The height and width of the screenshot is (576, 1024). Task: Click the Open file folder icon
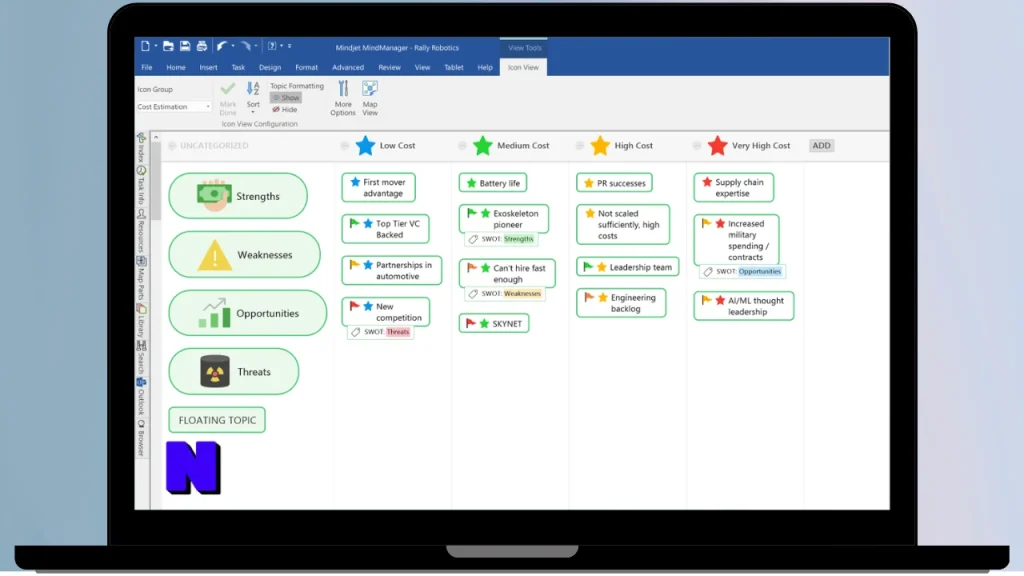[x=168, y=46]
